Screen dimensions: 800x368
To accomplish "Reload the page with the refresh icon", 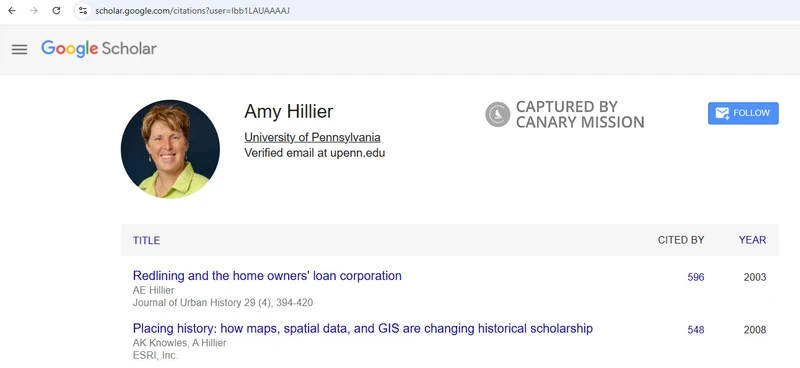I will (56, 10).
